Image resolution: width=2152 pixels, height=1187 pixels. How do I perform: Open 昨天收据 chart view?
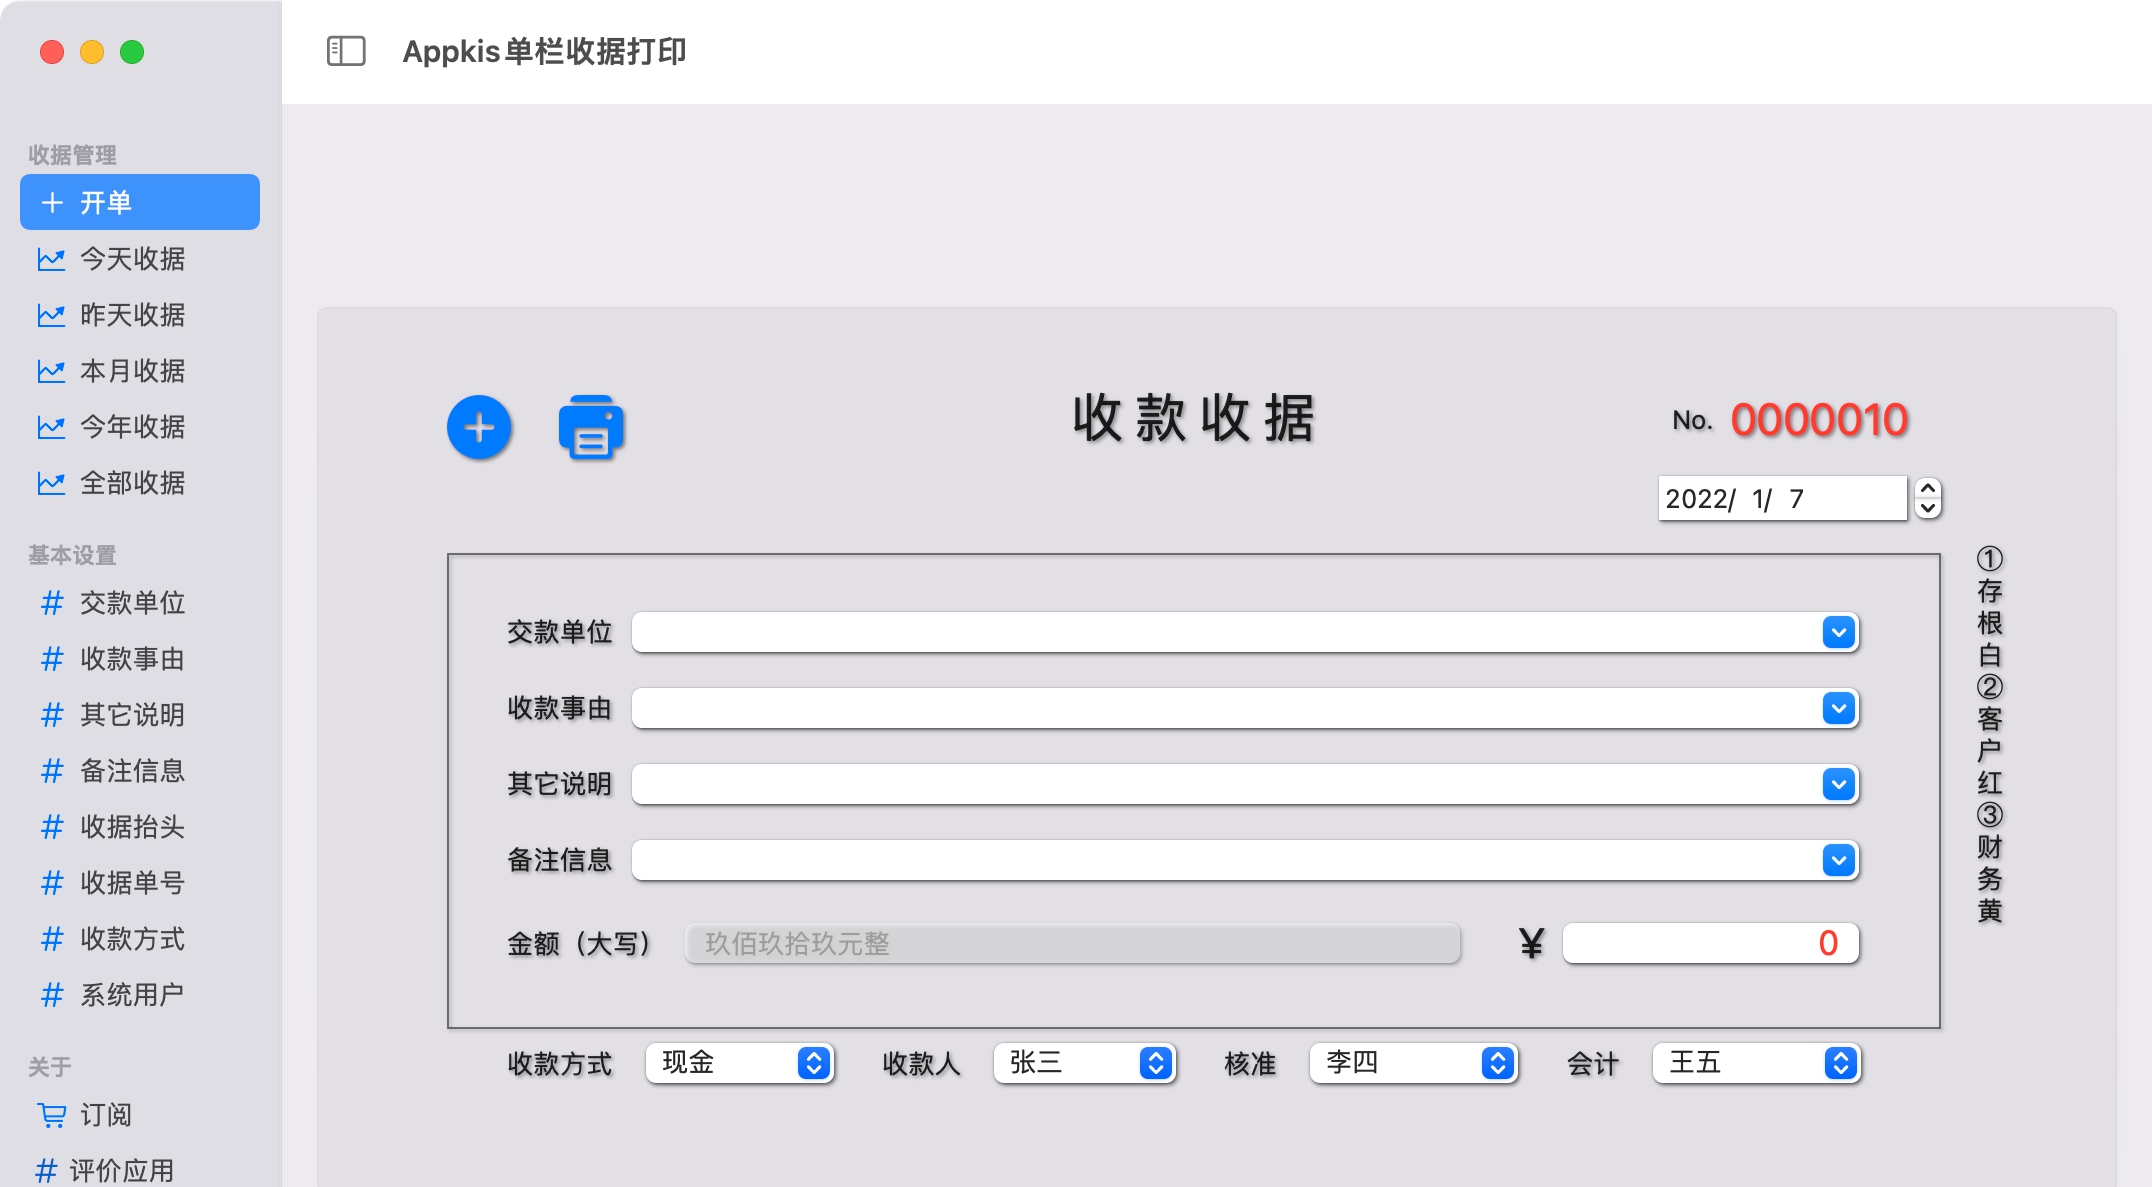(132, 315)
